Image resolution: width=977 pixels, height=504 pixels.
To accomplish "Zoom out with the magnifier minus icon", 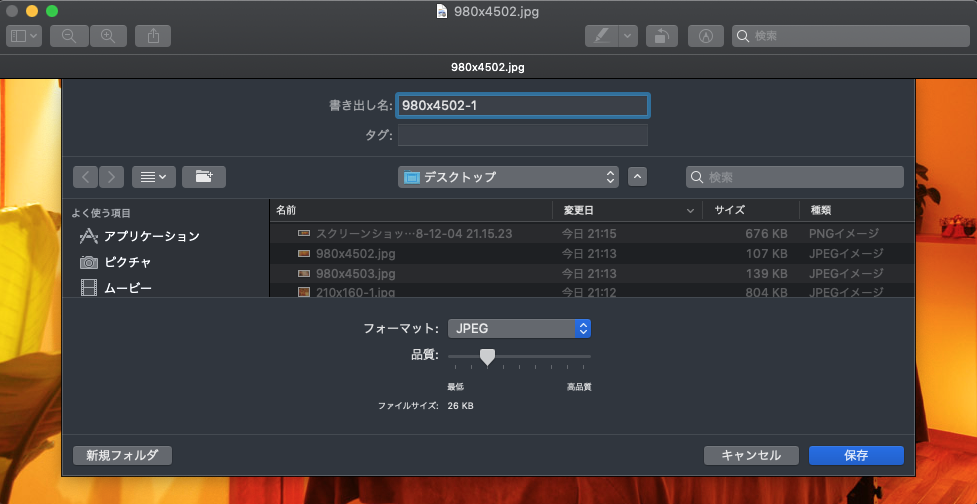I will 69,36.
